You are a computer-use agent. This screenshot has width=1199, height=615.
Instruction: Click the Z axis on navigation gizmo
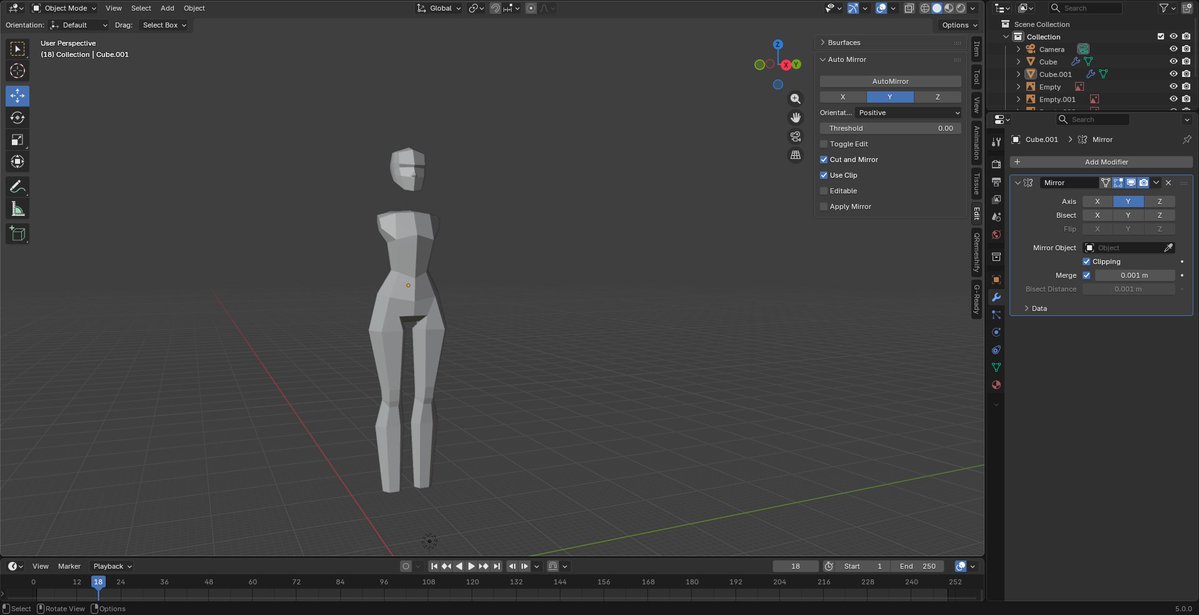coord(778,44)
